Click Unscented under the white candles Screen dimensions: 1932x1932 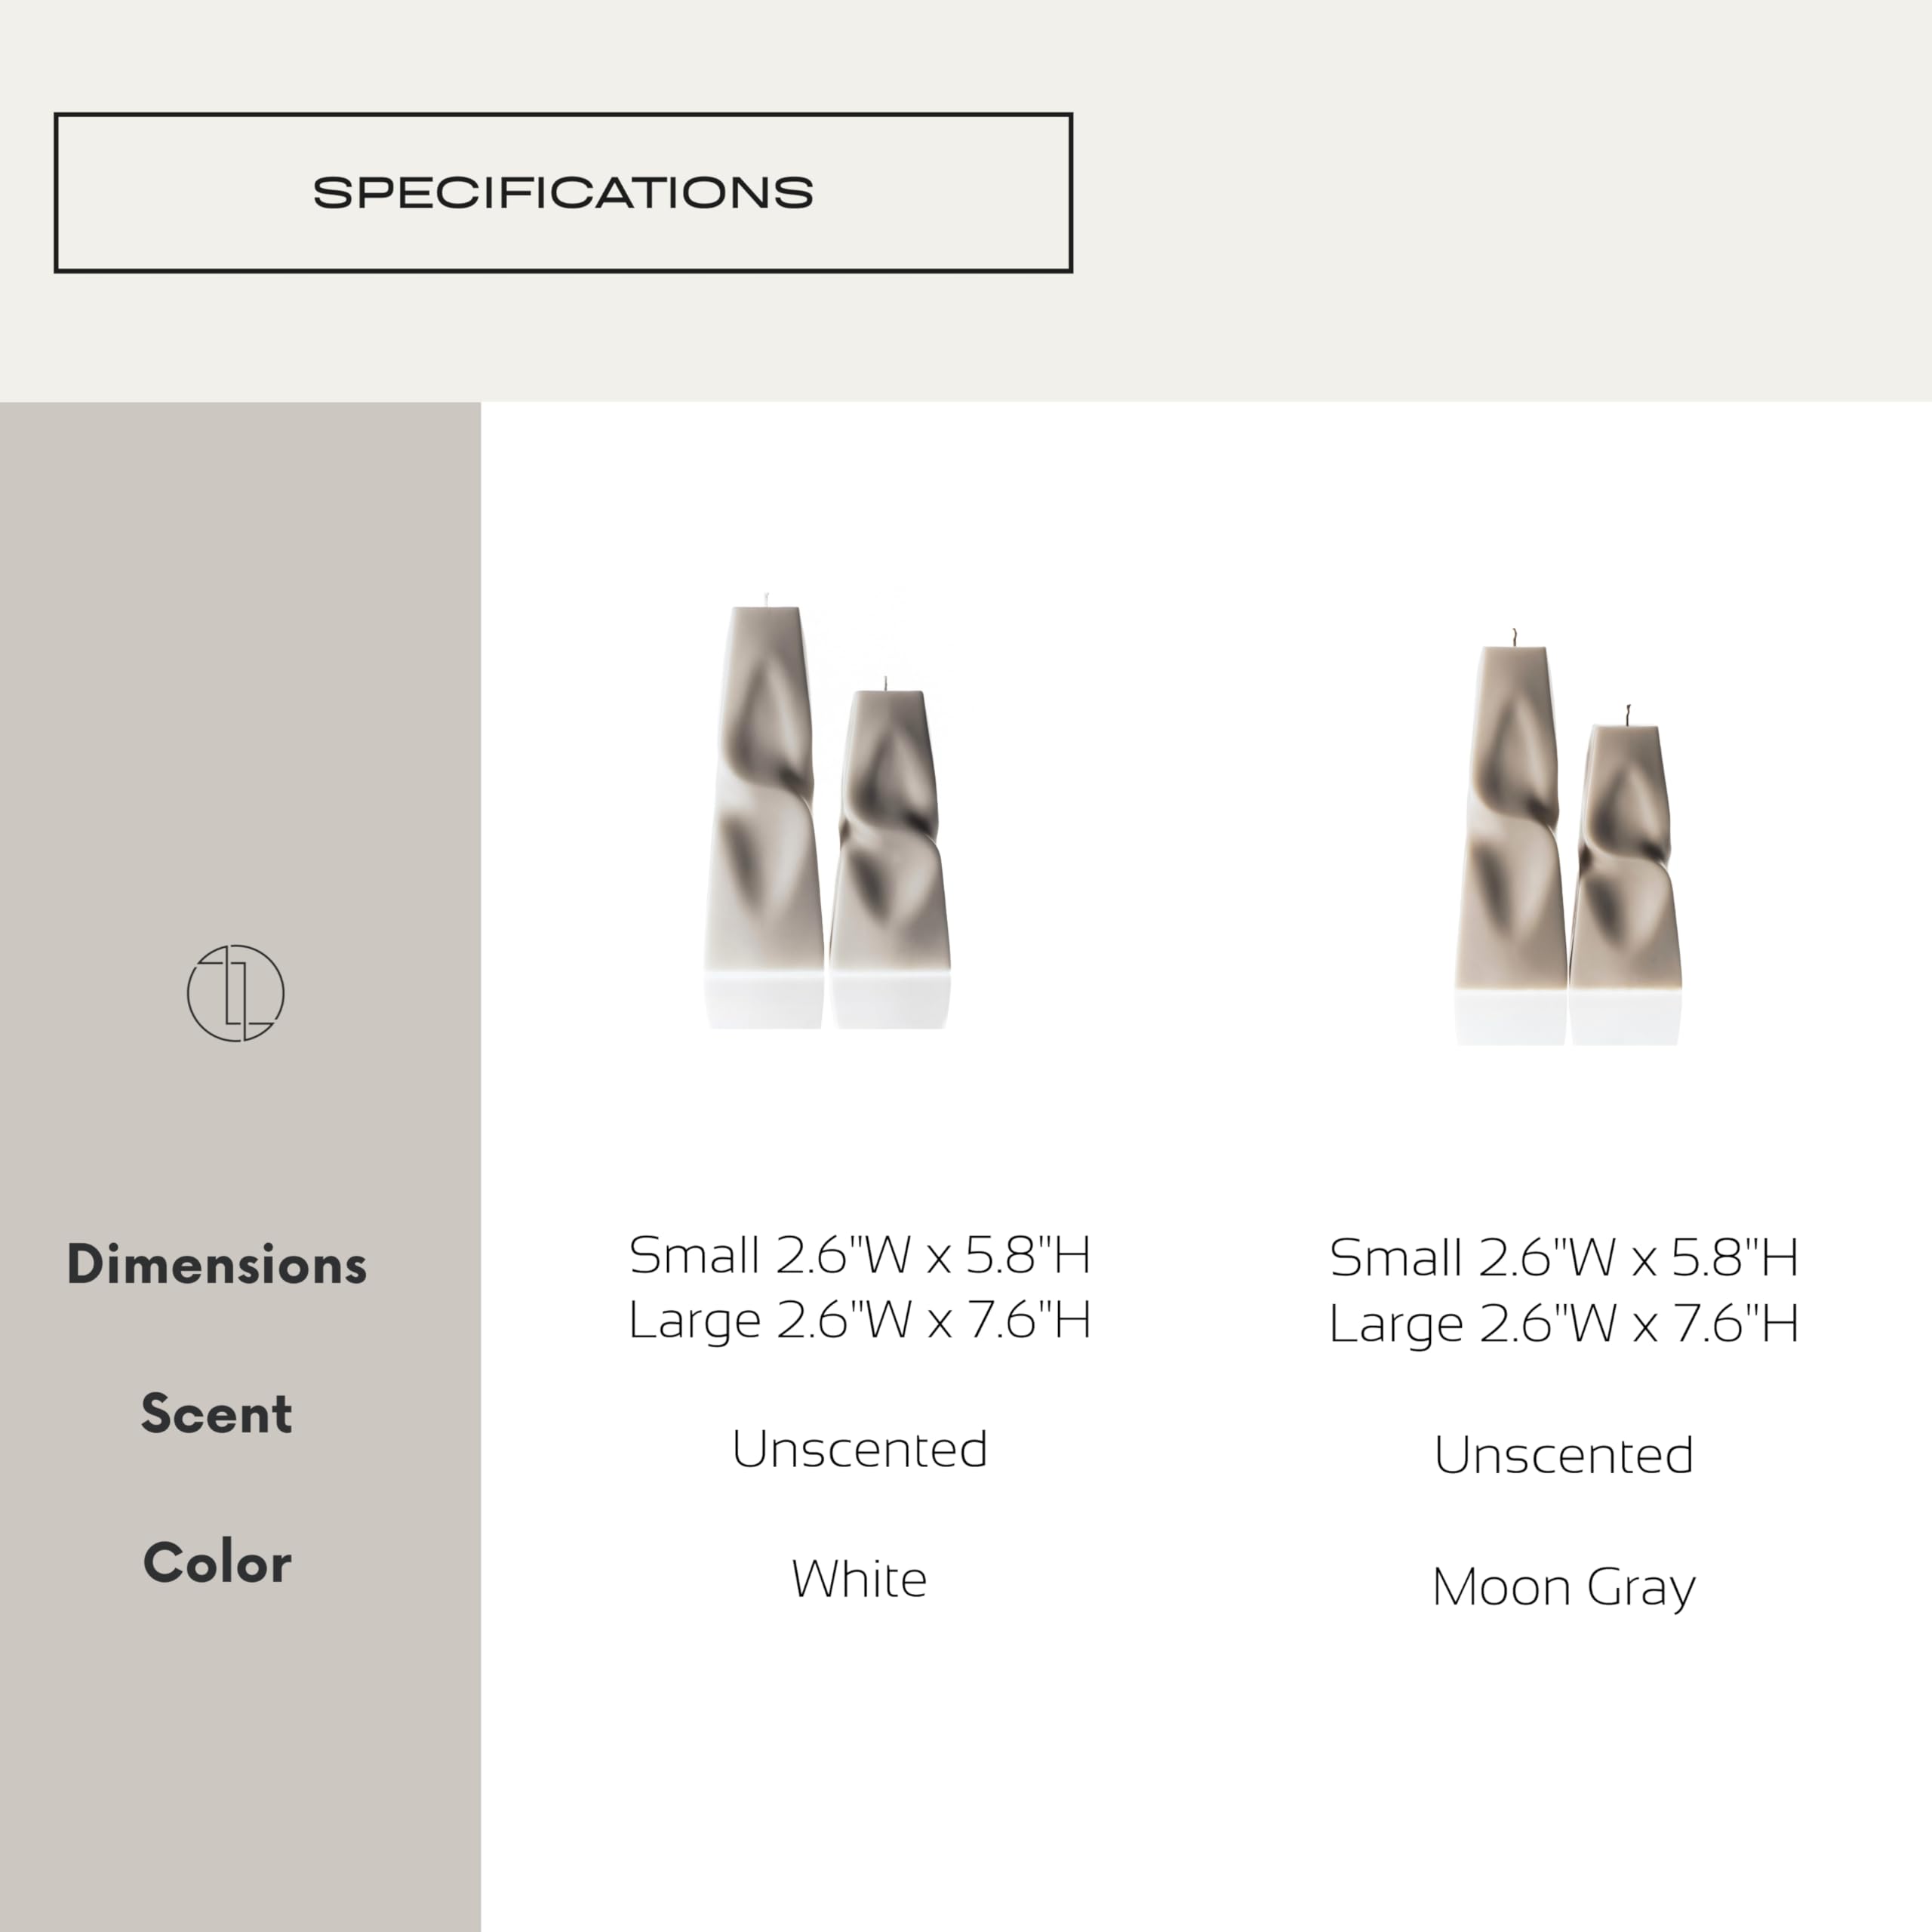(x=859, y=1449)
